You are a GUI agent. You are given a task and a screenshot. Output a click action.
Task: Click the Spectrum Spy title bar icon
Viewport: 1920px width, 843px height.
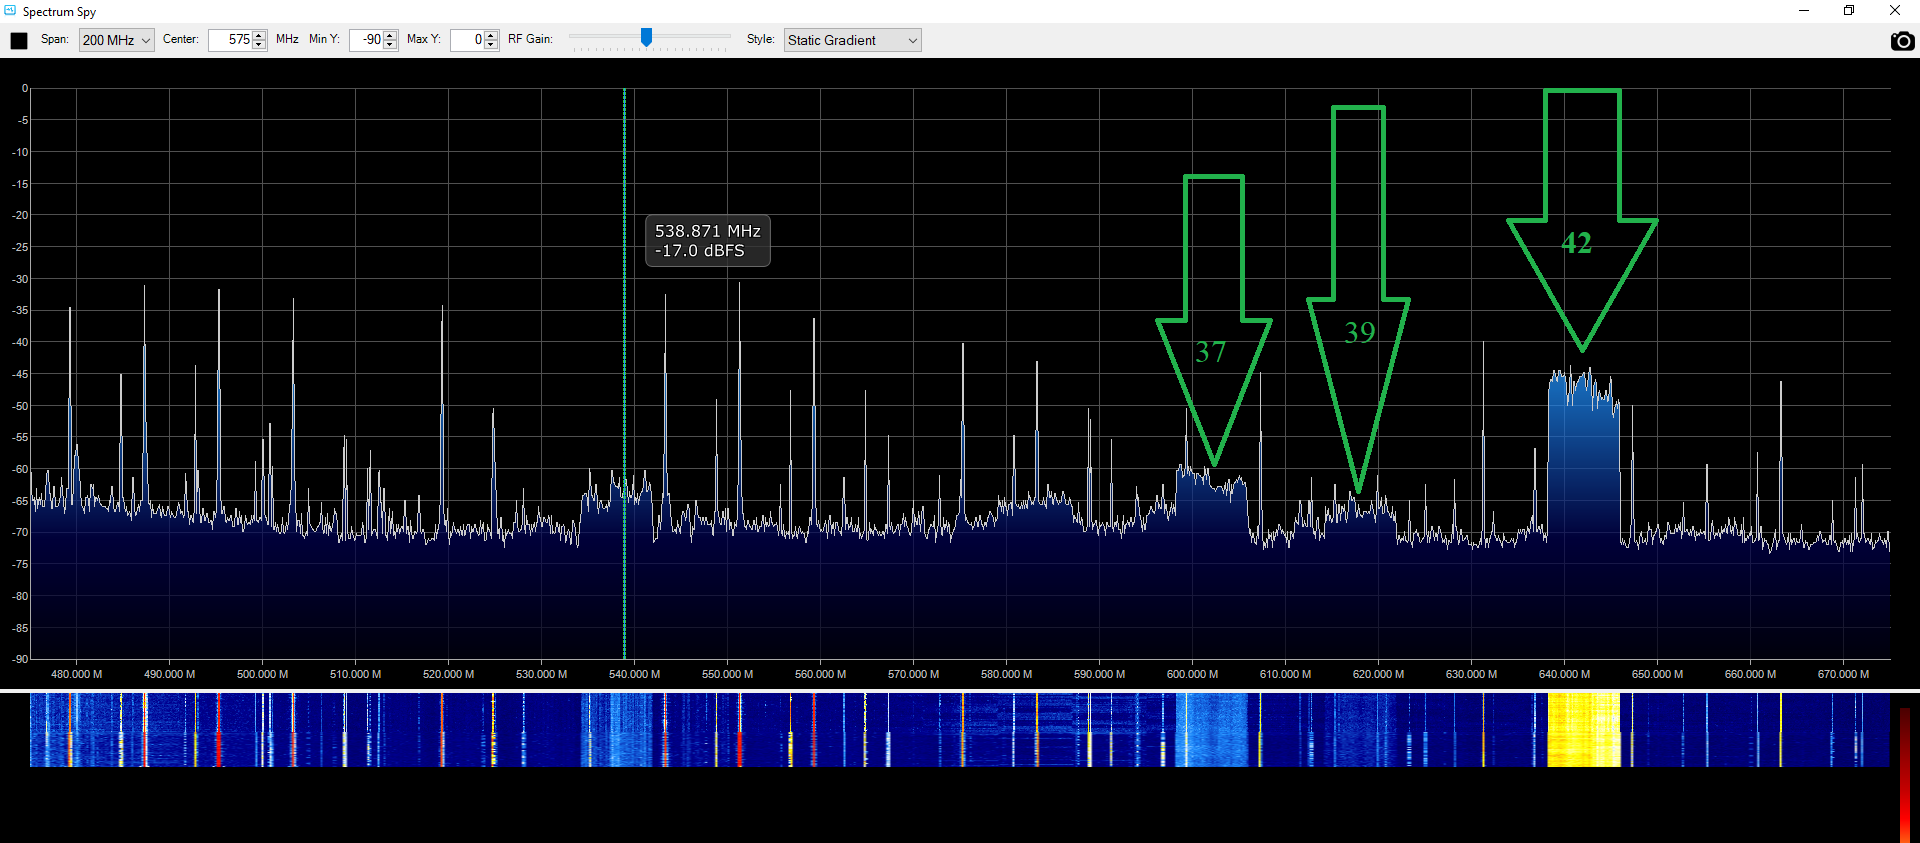pos(10,11)
